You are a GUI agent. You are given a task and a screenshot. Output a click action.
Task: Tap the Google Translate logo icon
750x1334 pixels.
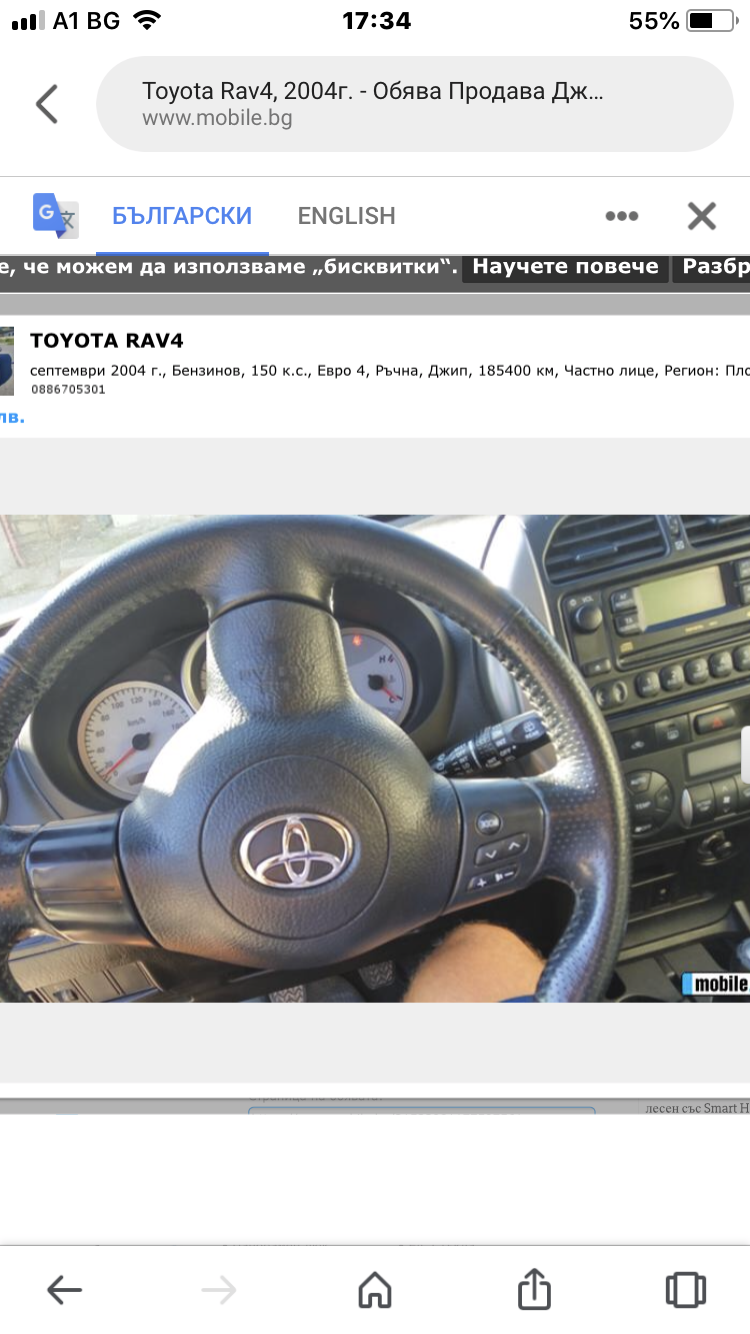click(55, 215)
